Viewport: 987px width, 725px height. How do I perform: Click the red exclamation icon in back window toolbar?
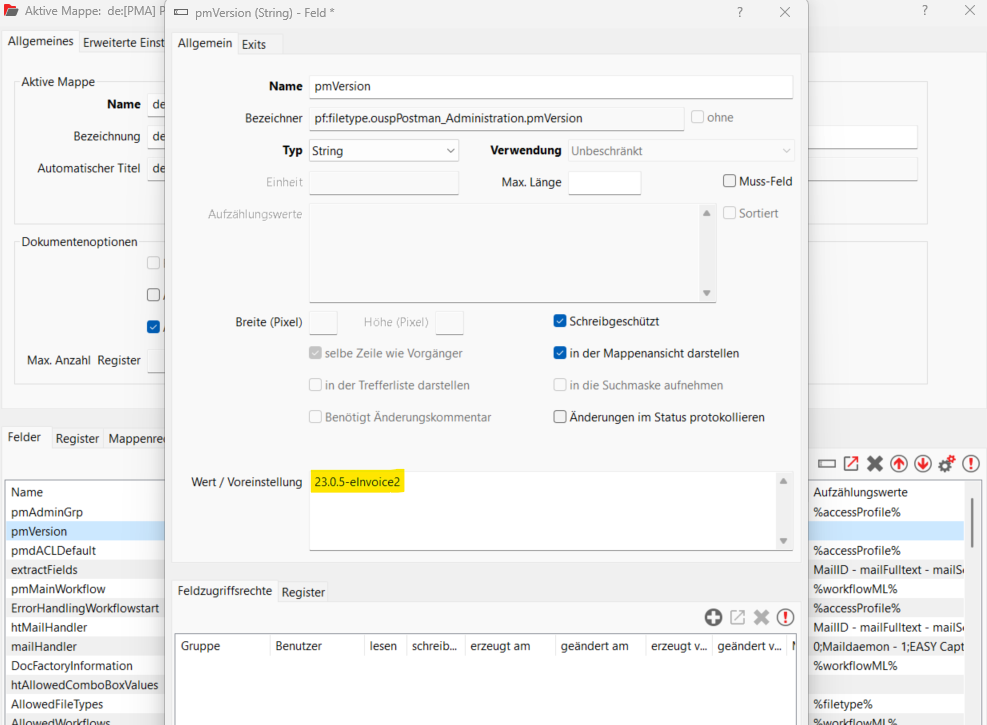971,464
